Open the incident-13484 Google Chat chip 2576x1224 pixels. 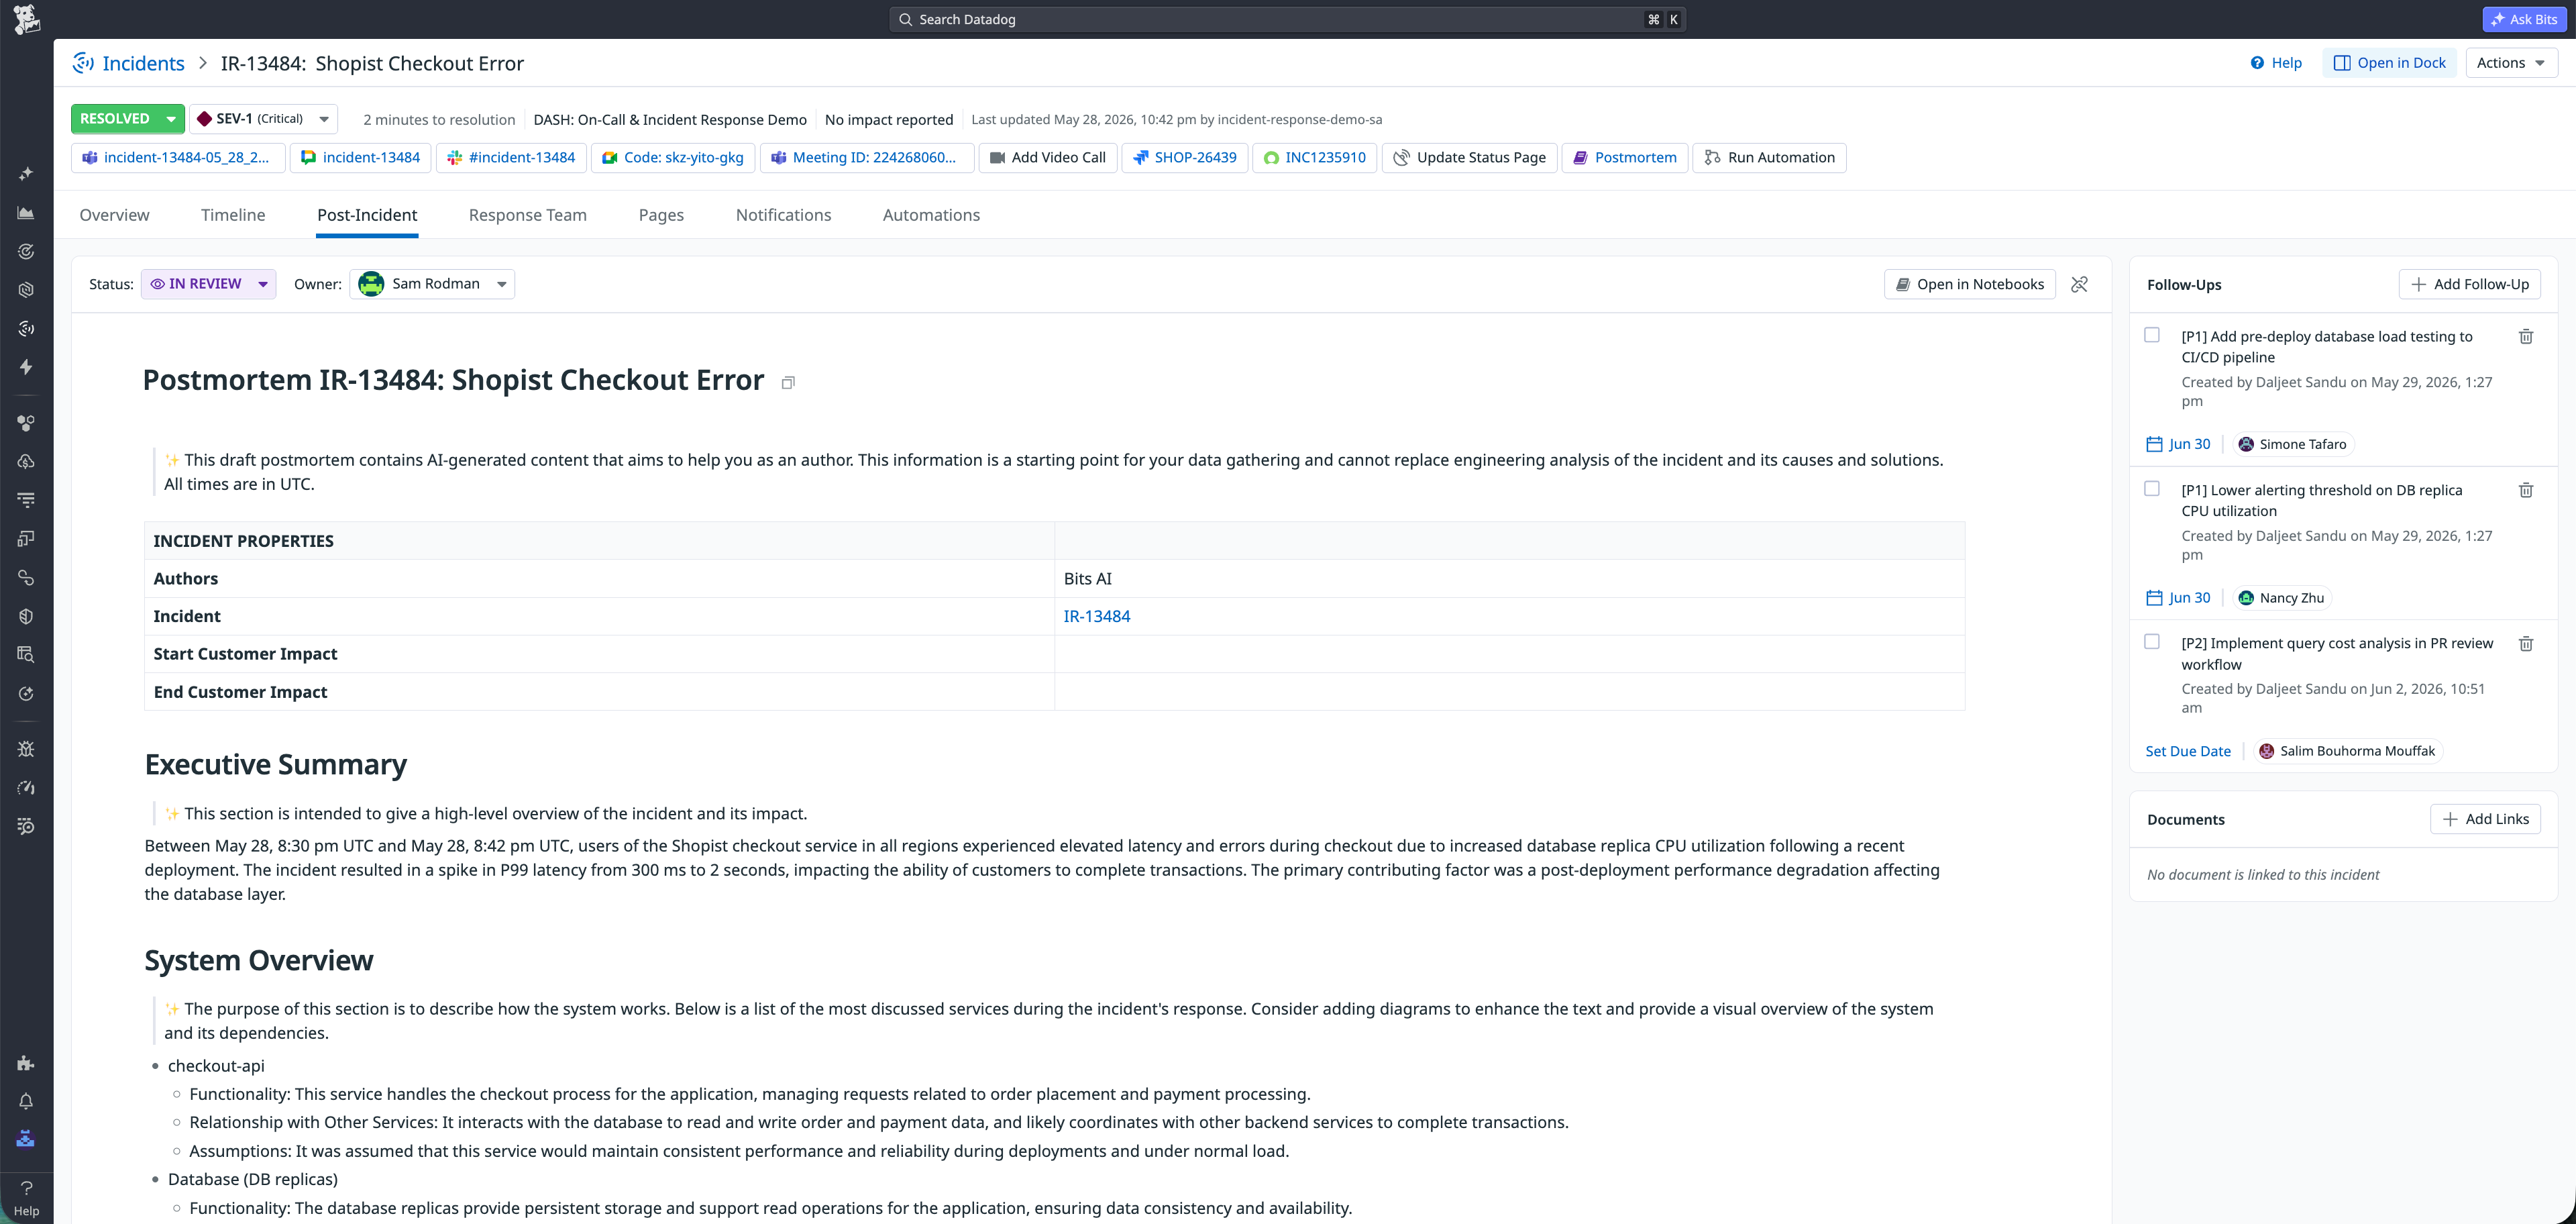click(x=361, y=158)
